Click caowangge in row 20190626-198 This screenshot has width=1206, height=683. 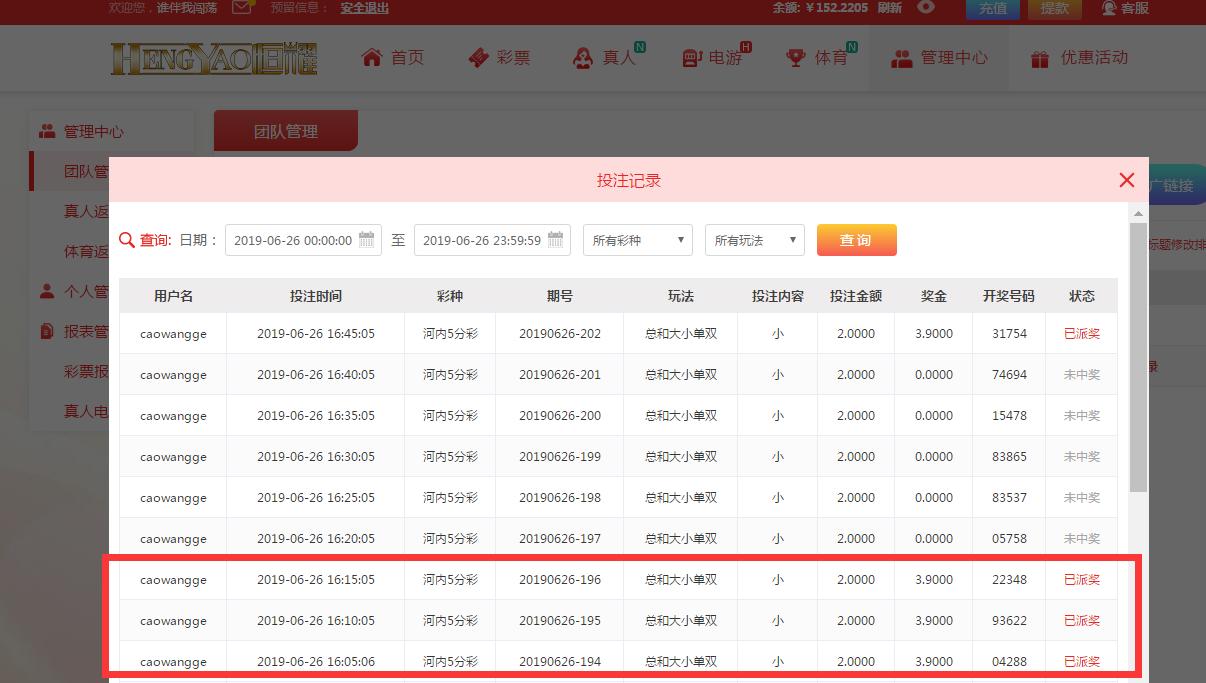click(173, 498)
